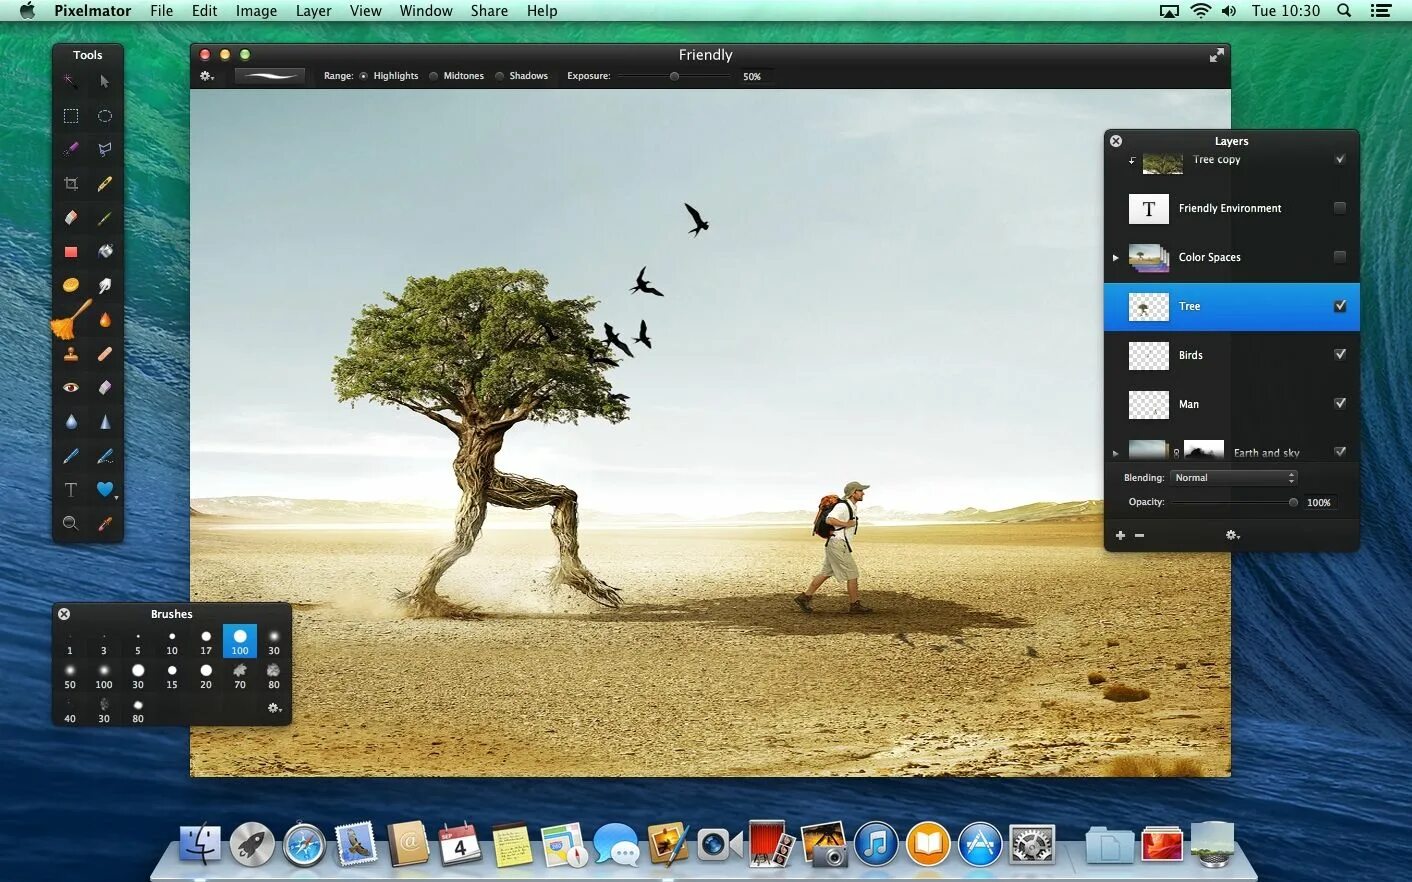The image size is (1412, 882).
Task: Remove layer using minus button
Action: (1139, 536)
